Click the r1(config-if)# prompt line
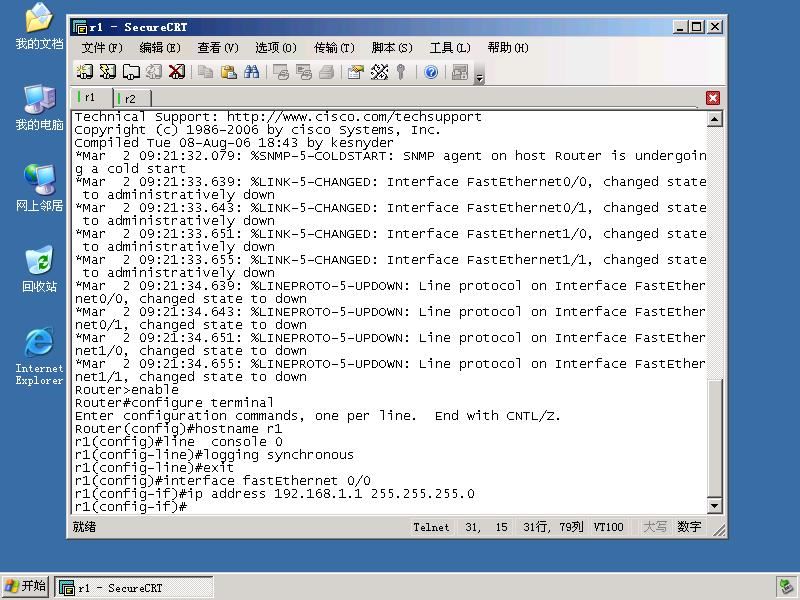 (131, 507)
